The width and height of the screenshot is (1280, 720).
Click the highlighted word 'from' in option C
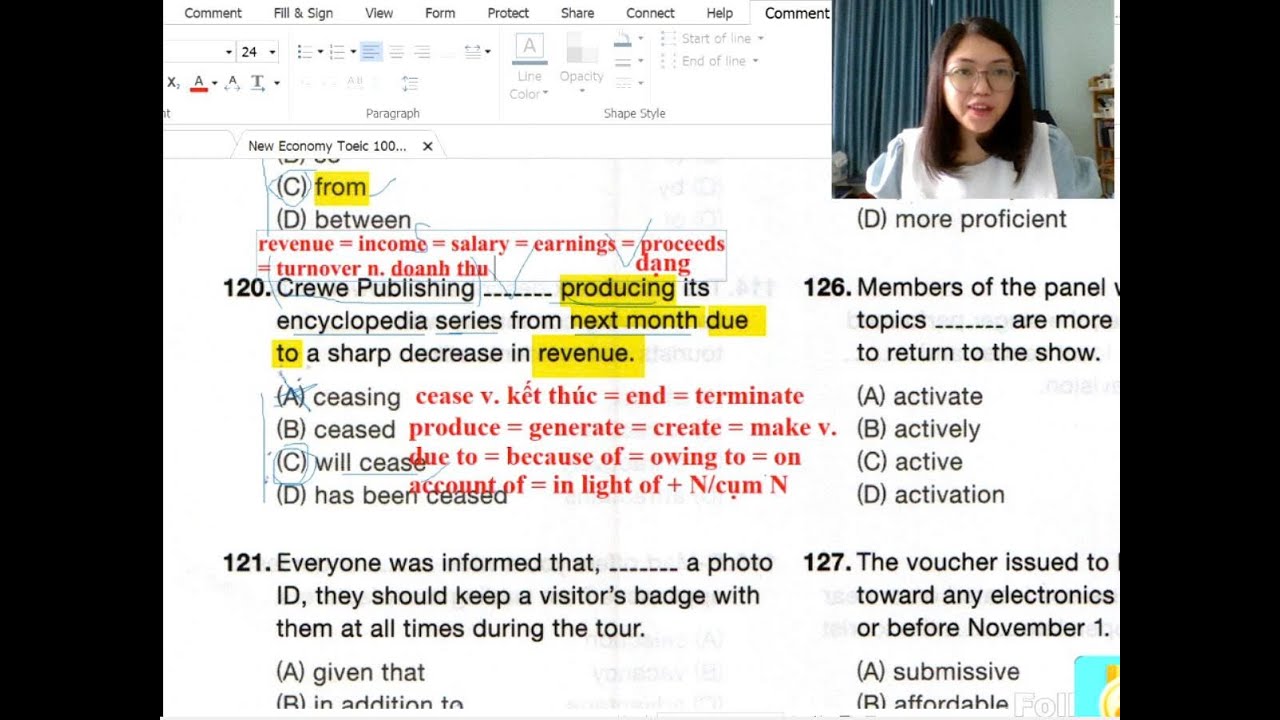(340, 187)
